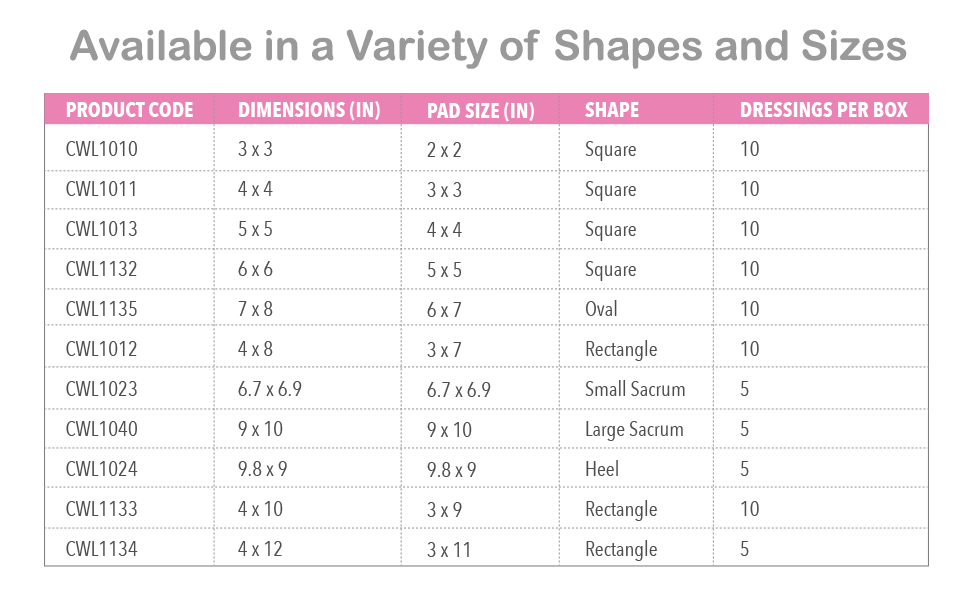The height and width of the screenshot is (600, 970).
Task: Click the Oval shape cell
Action: (601, 310)
